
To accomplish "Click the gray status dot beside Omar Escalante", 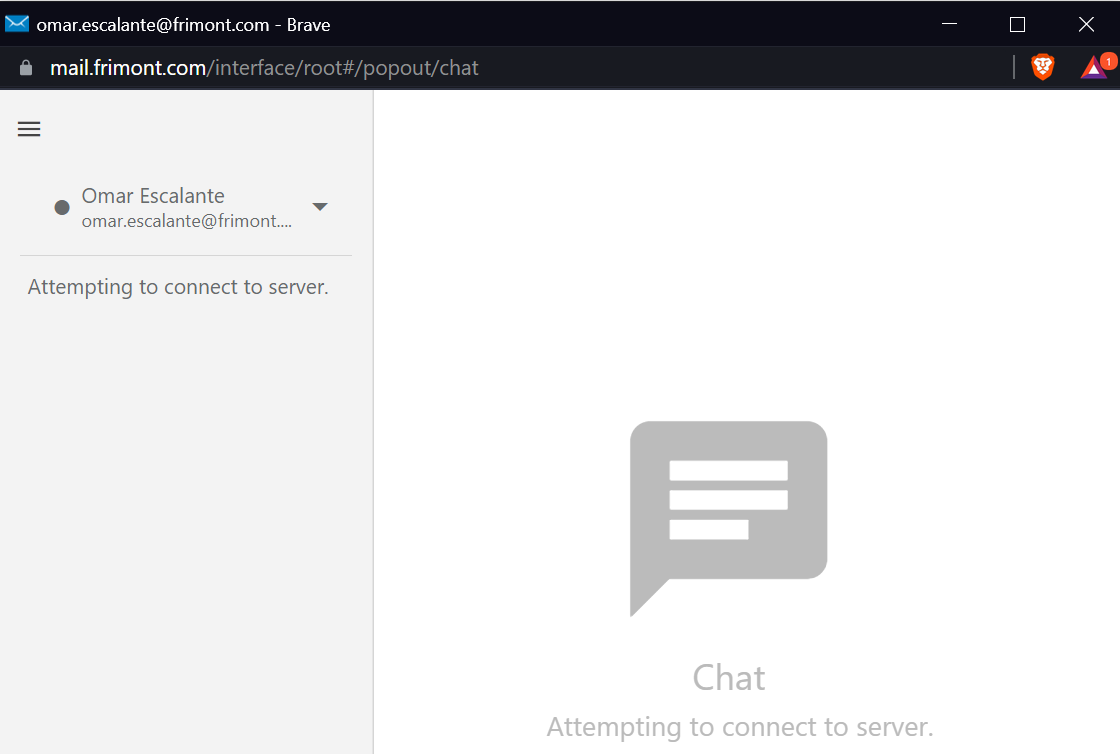I will pyautogui.click(x=62, y=207).
